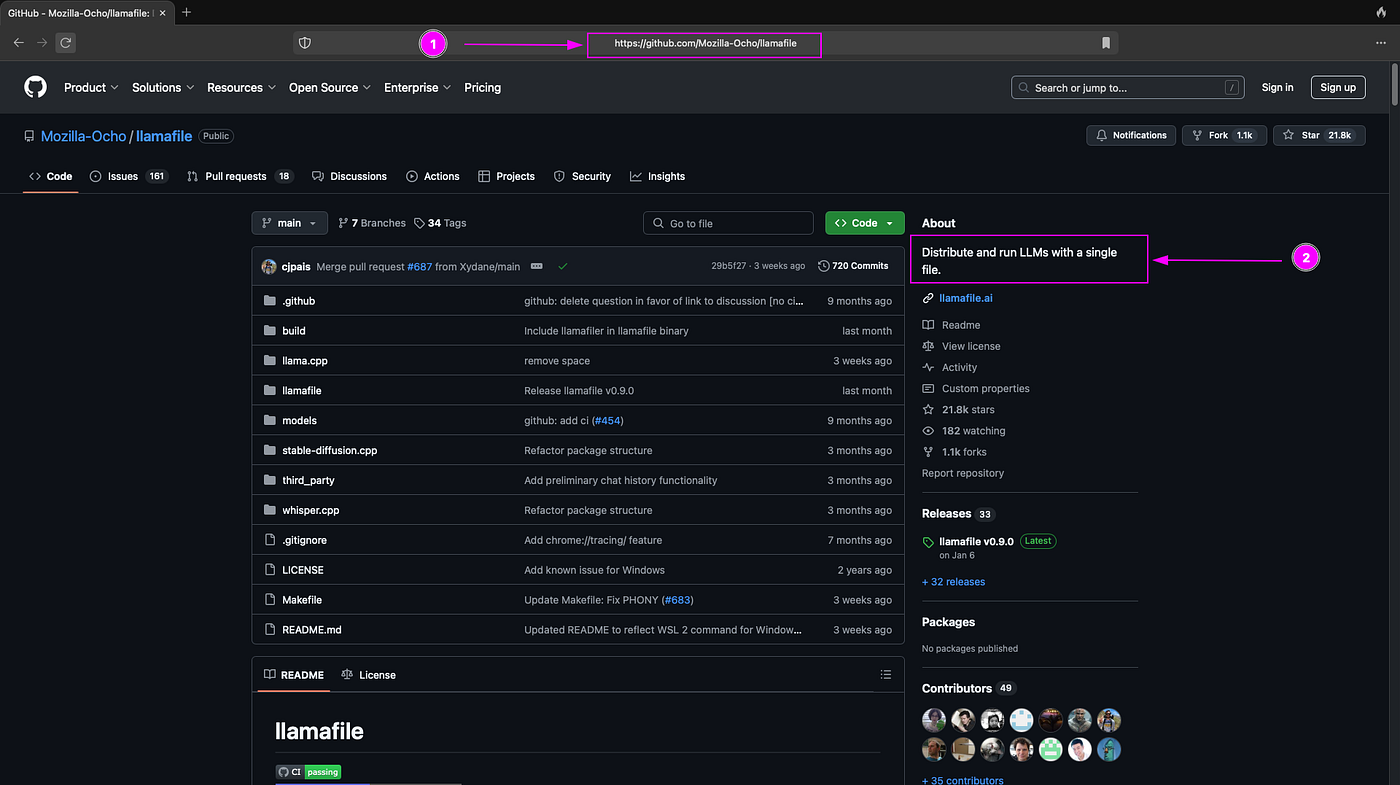Star the llamafile repository
The image size is (1400, 785).
(x=1319, y=135)
